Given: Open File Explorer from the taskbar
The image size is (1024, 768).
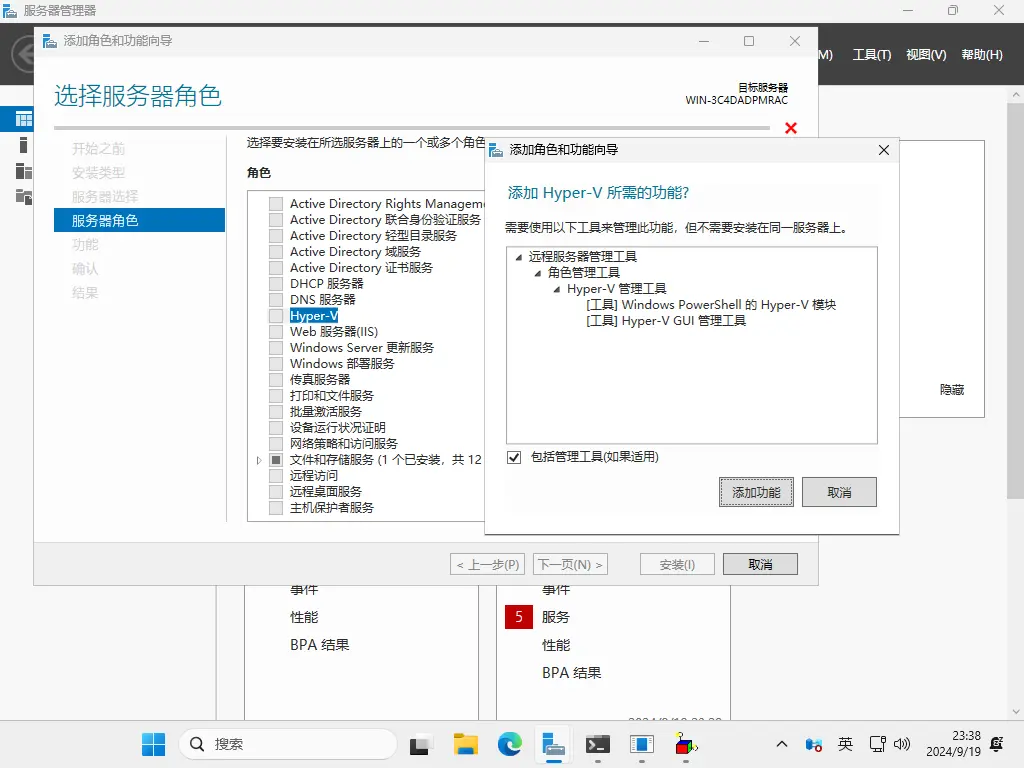Looking at the screenshot, I should 465,744.
